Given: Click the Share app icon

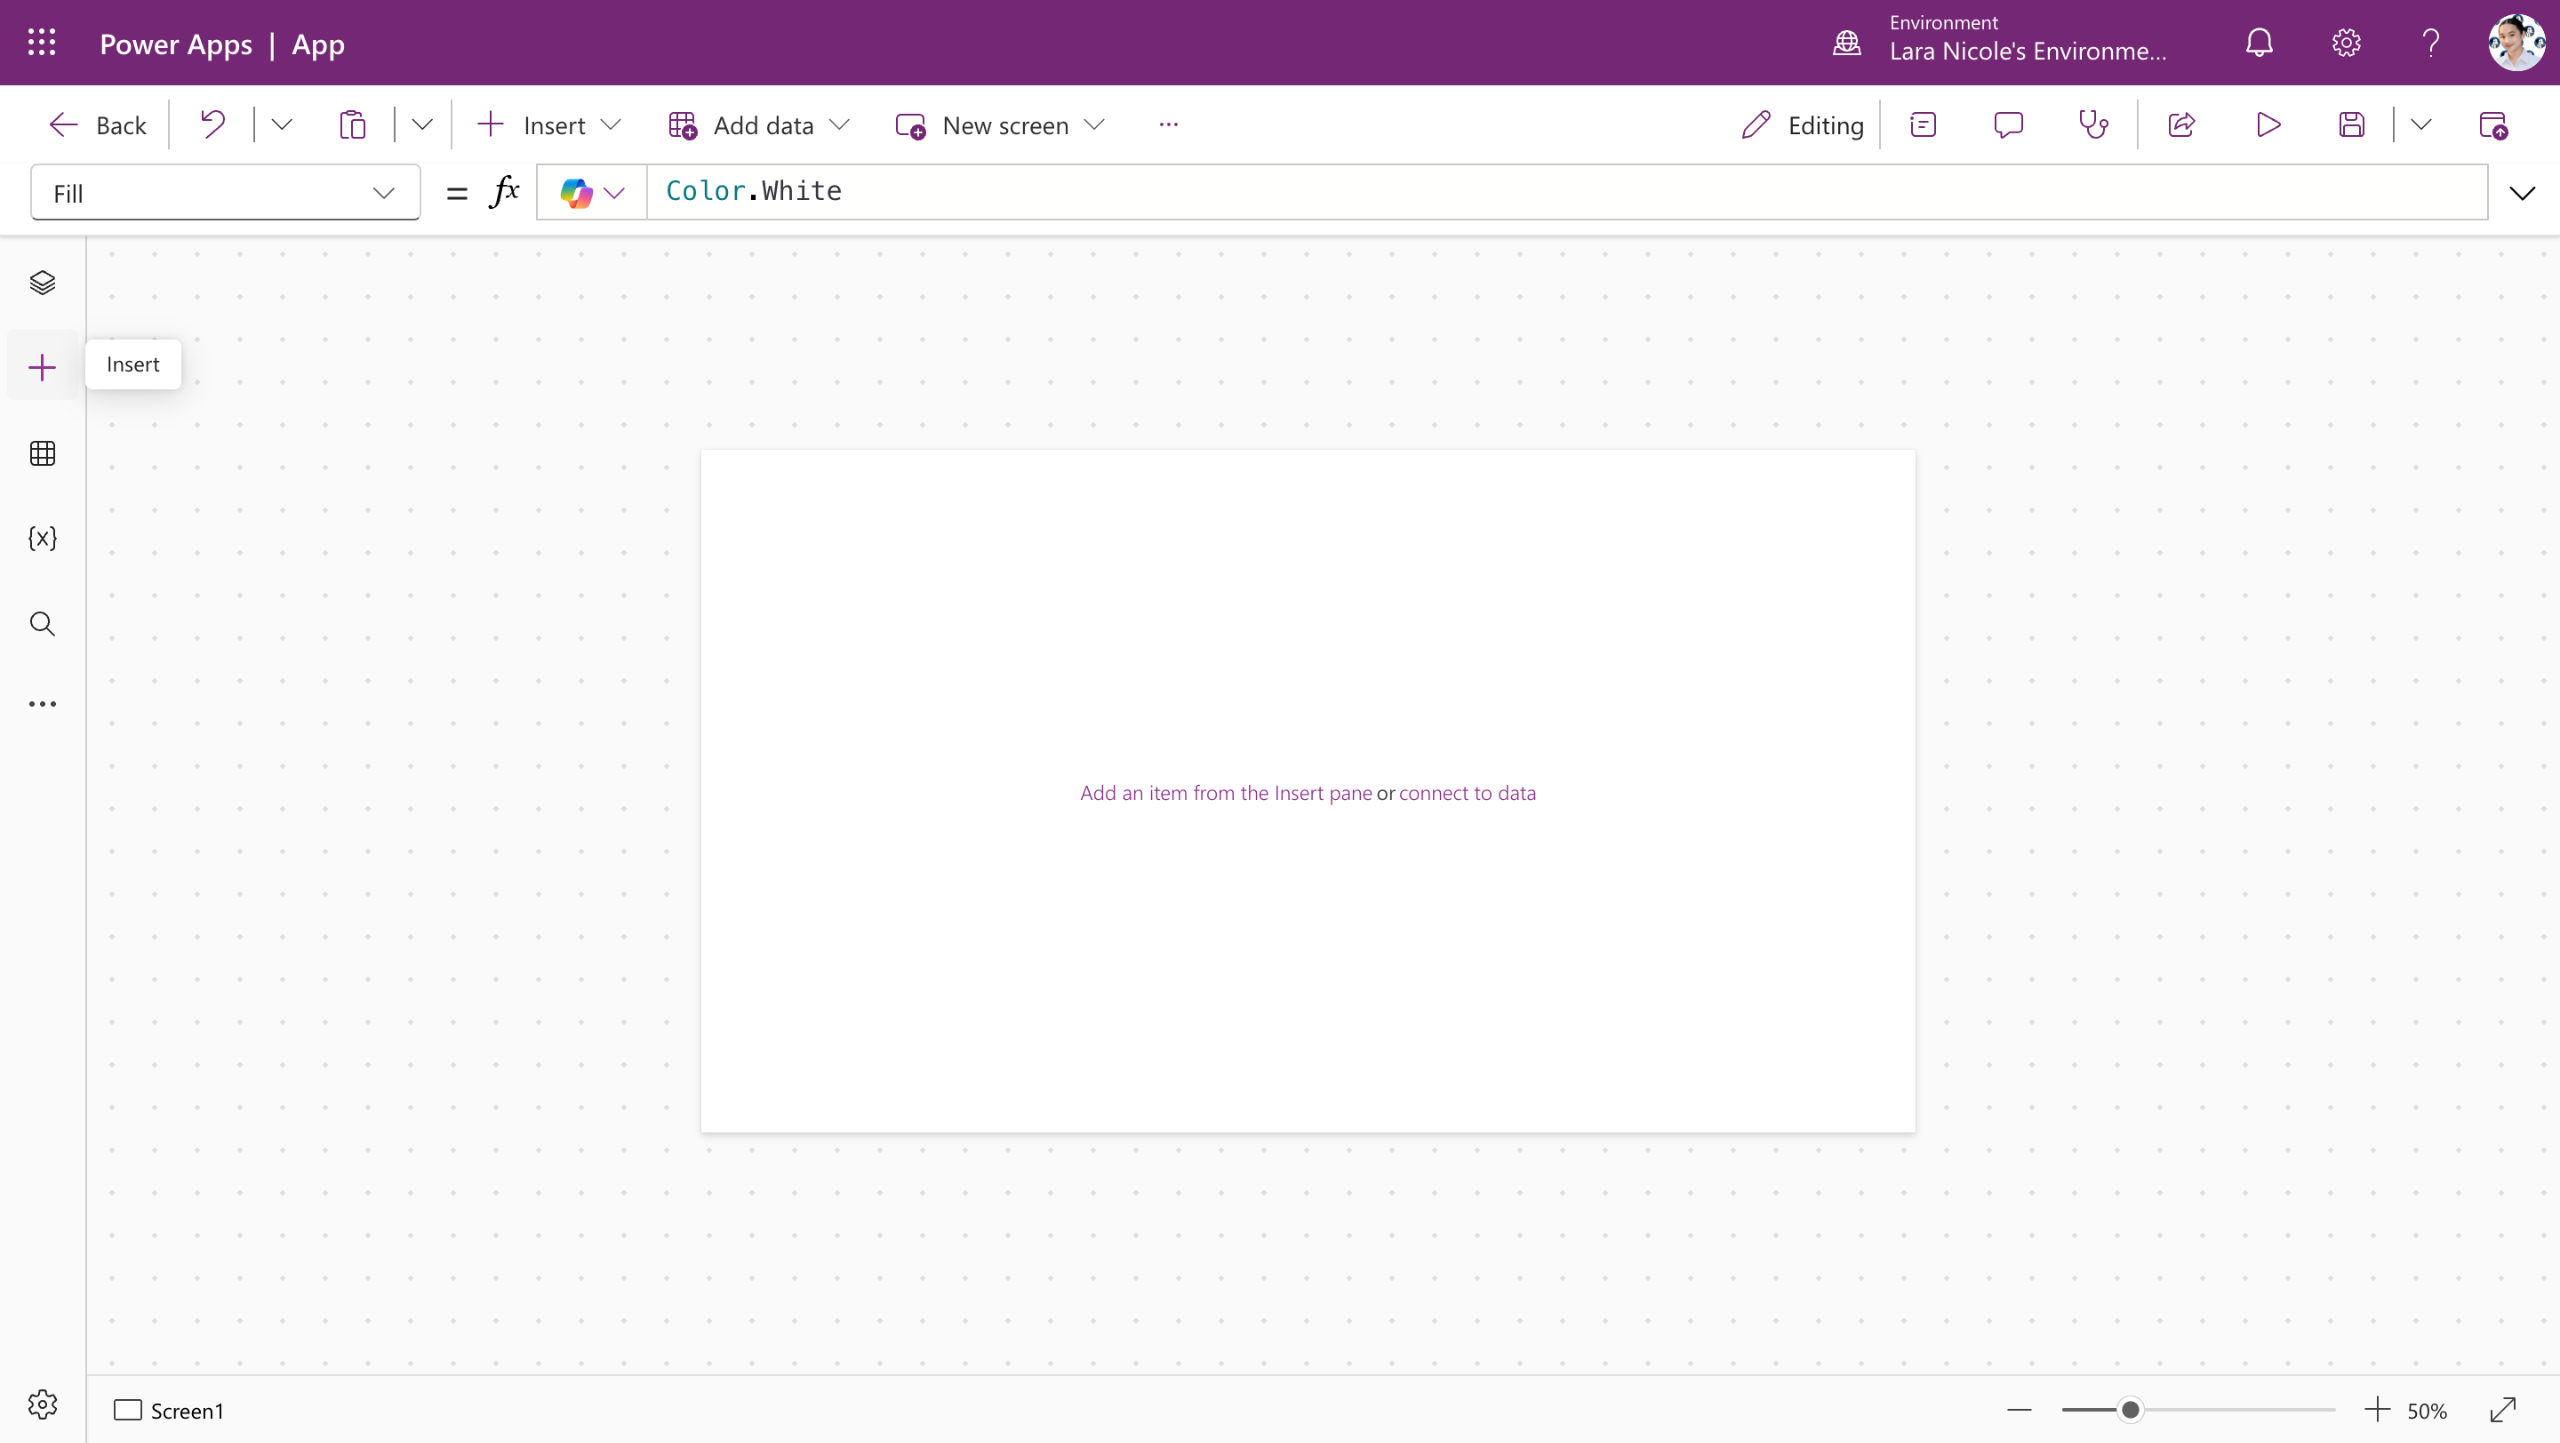Looking at the screenshot, I should 2181,125.
